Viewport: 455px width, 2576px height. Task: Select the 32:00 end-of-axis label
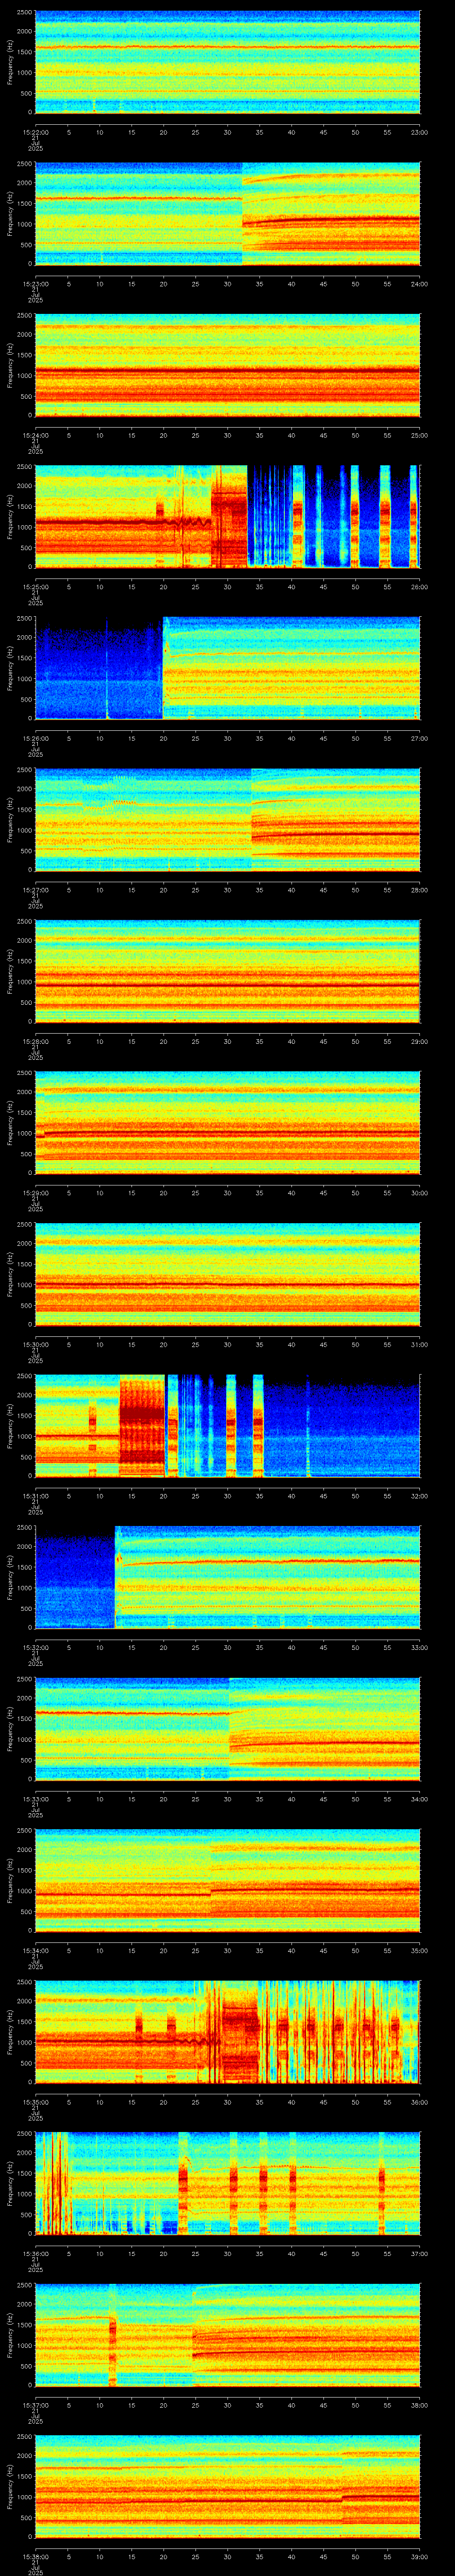(x=419, y=1496)
